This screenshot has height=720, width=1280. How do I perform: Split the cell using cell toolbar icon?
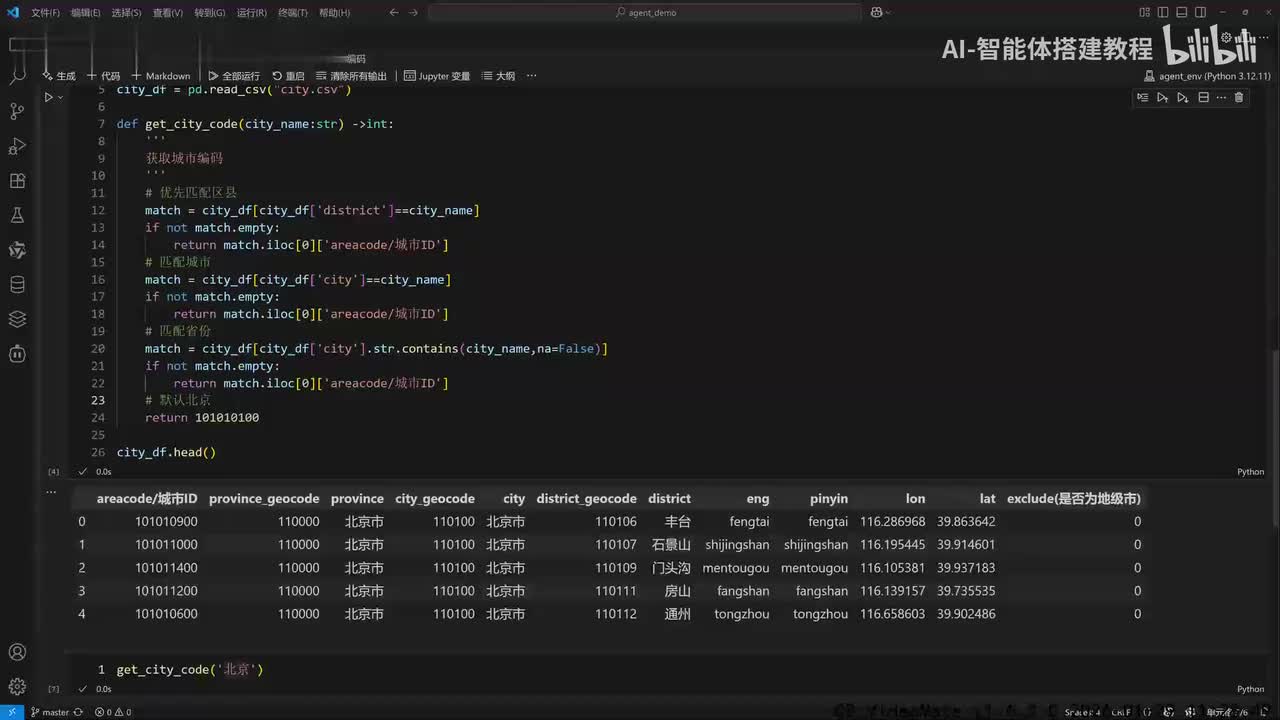(x=1203, y=97)
